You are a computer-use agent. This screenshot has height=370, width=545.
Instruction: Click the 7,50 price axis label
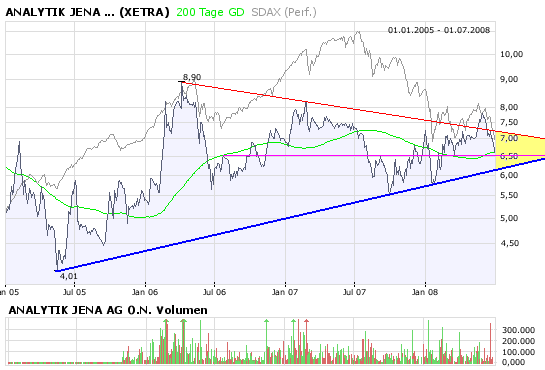coord(509,122)
